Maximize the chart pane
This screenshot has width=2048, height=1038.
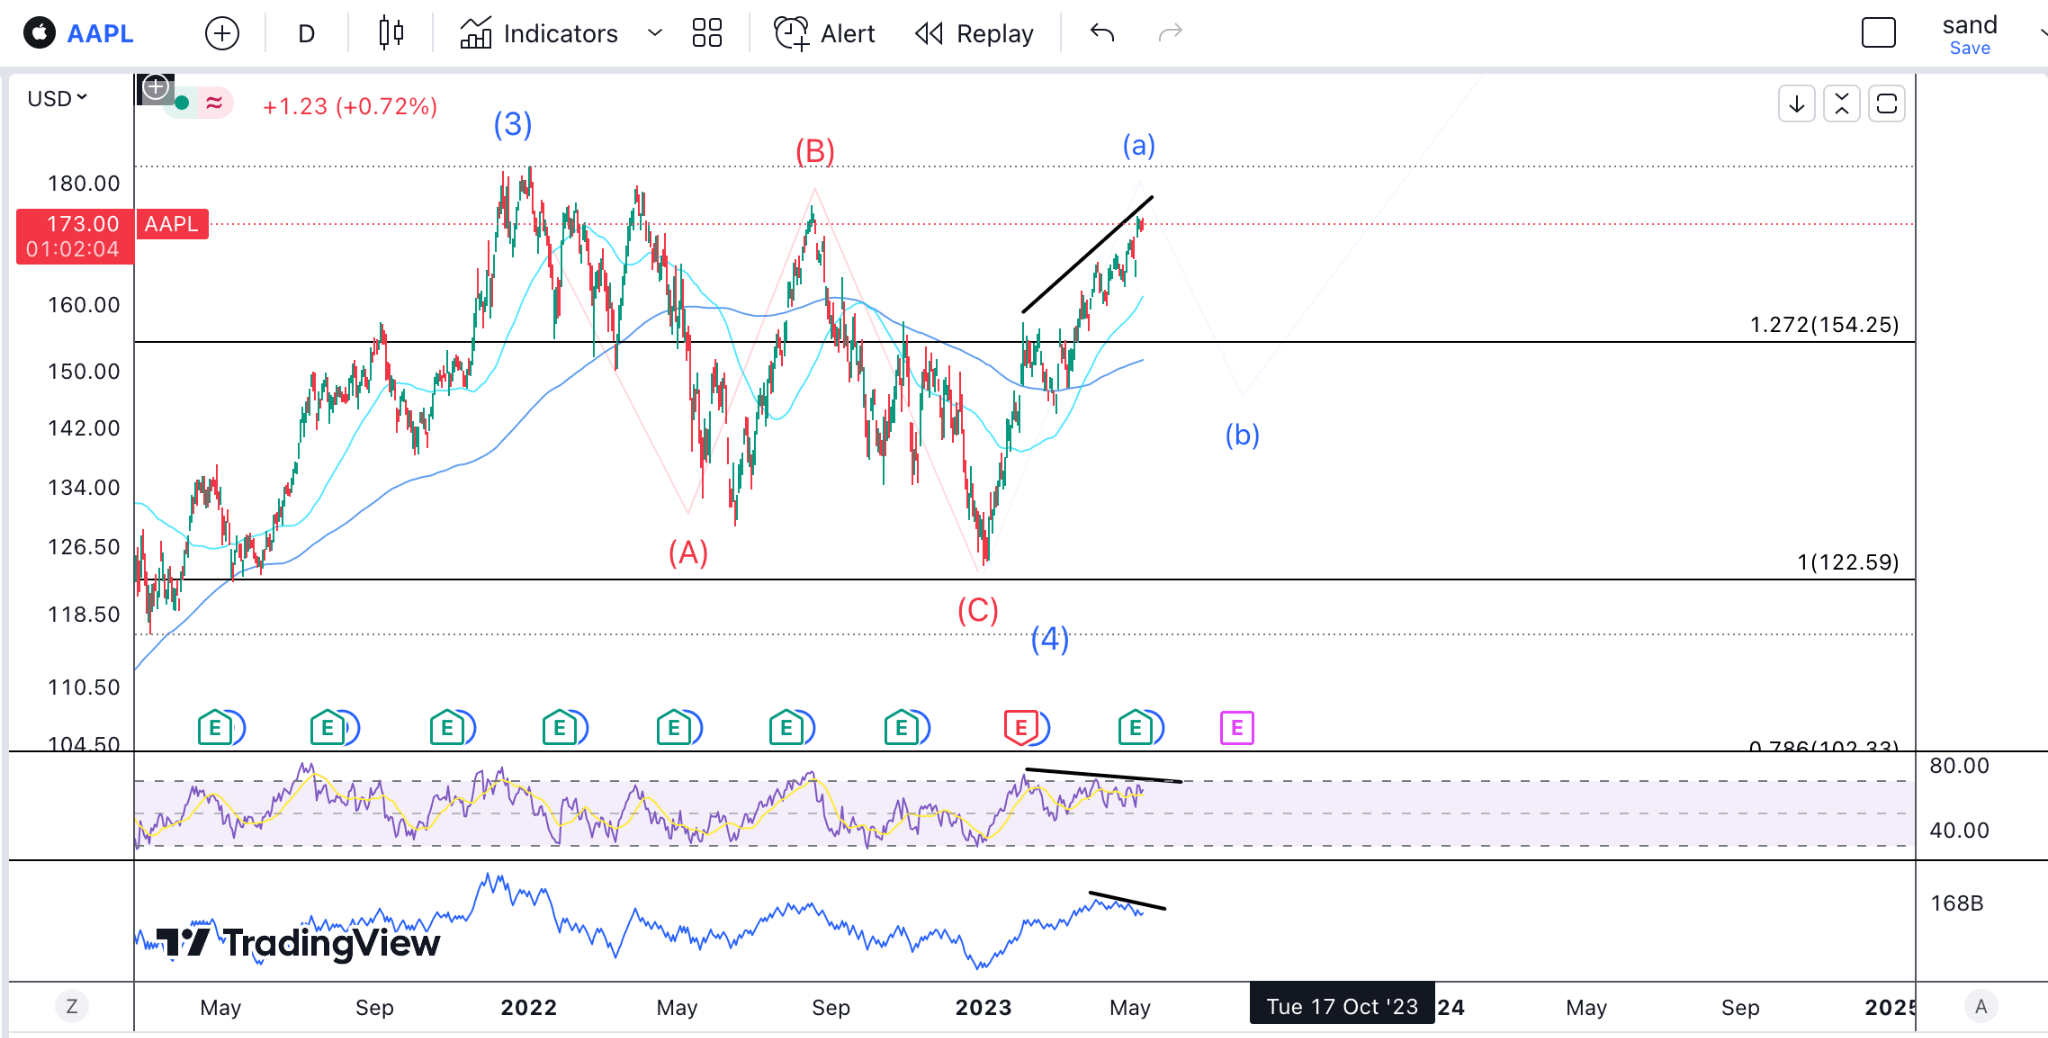[1887, 104]
